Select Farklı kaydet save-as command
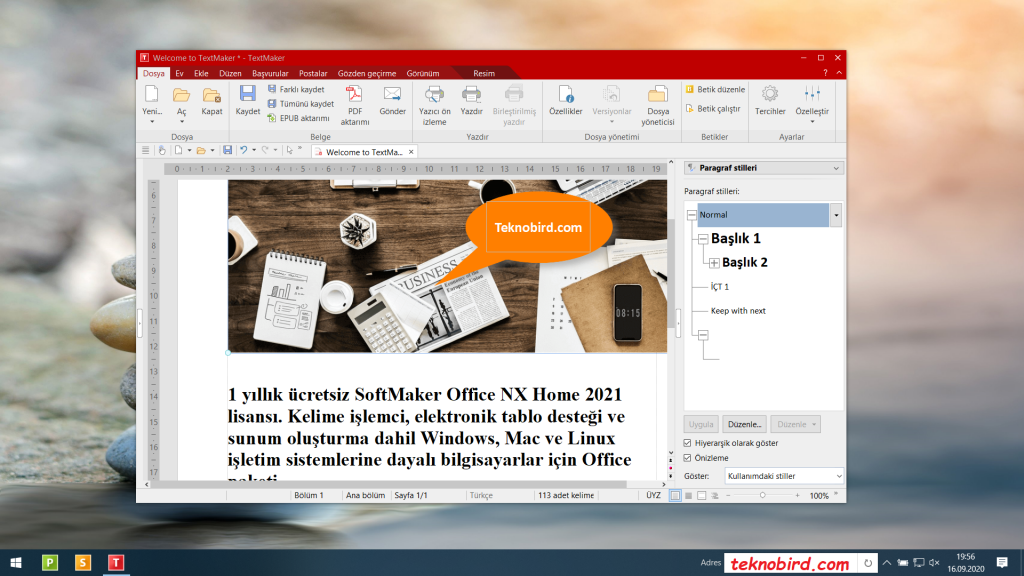 tap(296, 89)
